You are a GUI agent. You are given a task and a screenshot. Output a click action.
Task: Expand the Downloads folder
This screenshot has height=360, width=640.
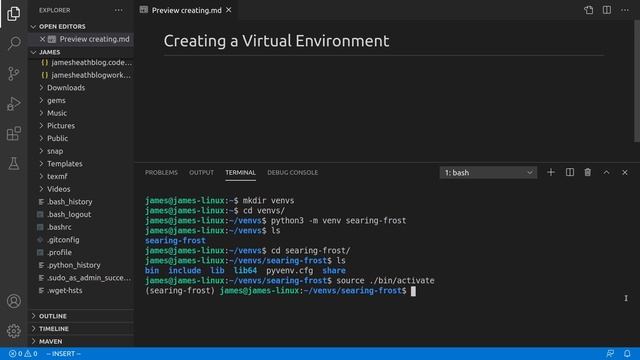click(81, 88)
